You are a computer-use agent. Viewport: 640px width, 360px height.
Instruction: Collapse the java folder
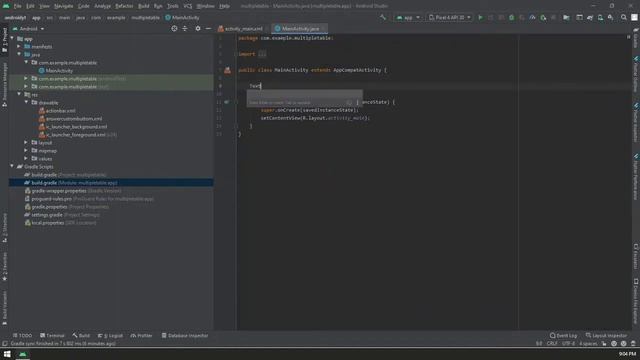19,54
